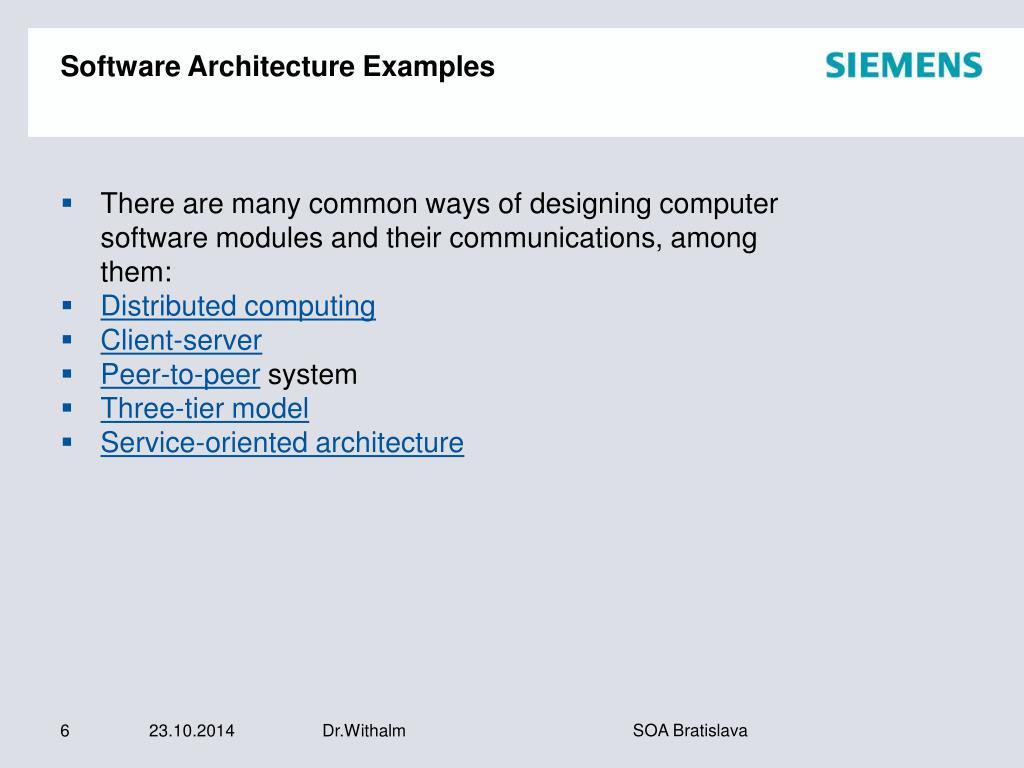This screenshot has height=768, width=1024.
Task: Click the bullet beside Three-tier model
Action: (67, 406)
